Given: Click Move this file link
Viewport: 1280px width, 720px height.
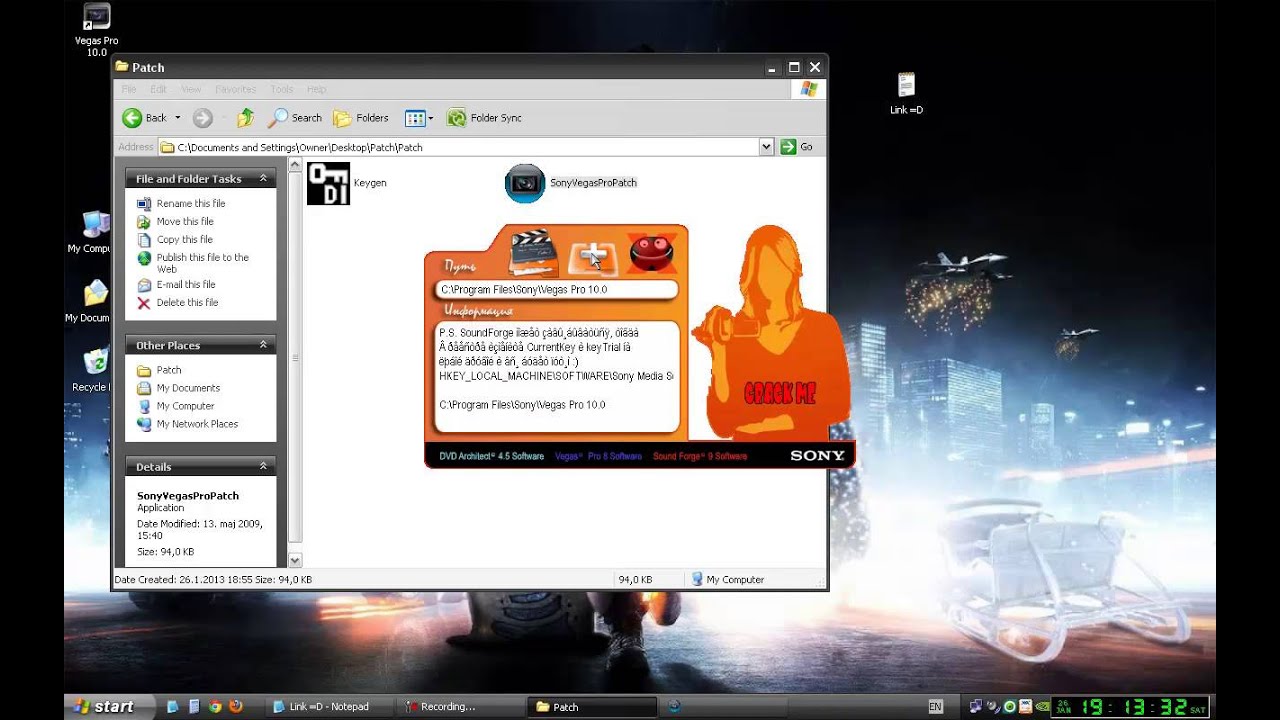Looking at the screenshot, I should [x=185, y=221].
